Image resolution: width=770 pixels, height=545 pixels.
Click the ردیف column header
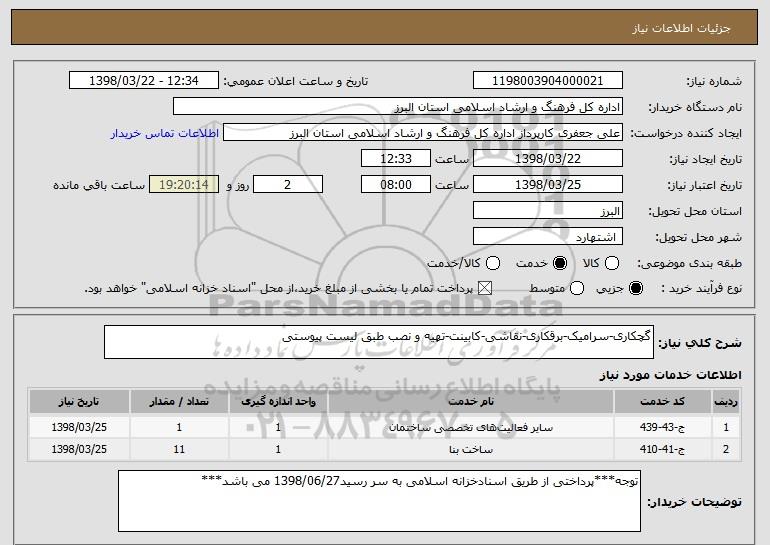[726, 402]
